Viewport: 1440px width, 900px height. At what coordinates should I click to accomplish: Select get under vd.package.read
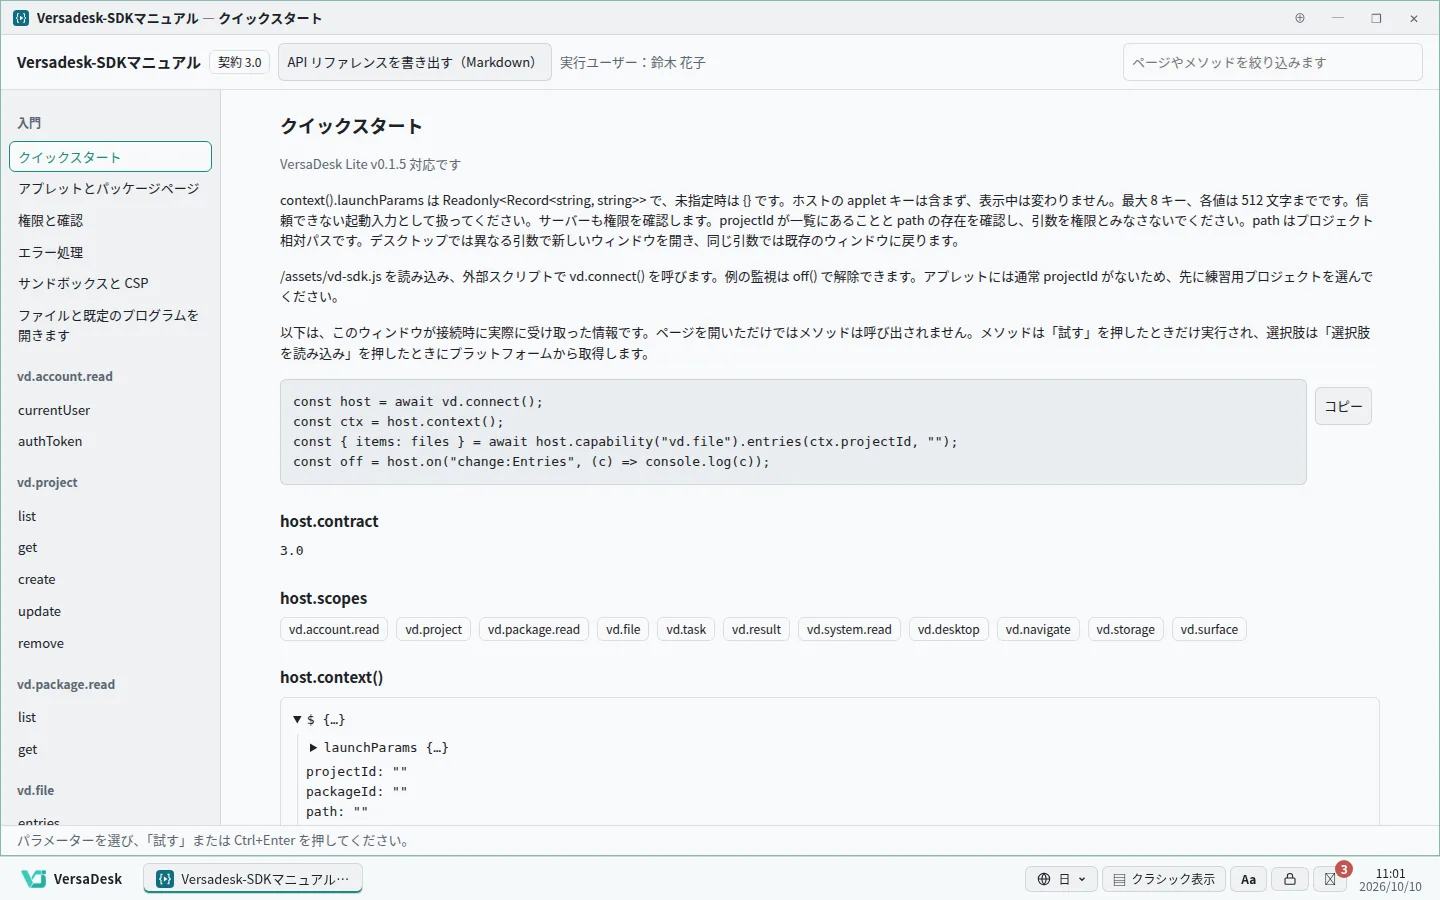click(x=110, y=749)
